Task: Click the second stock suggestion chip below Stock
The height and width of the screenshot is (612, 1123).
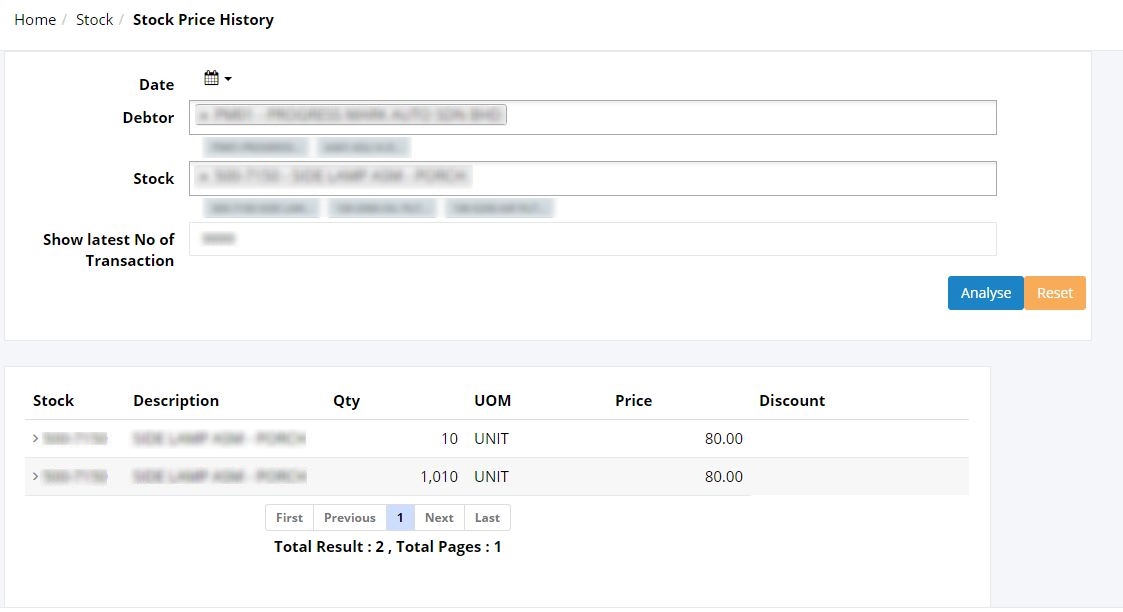Action: 382,208
